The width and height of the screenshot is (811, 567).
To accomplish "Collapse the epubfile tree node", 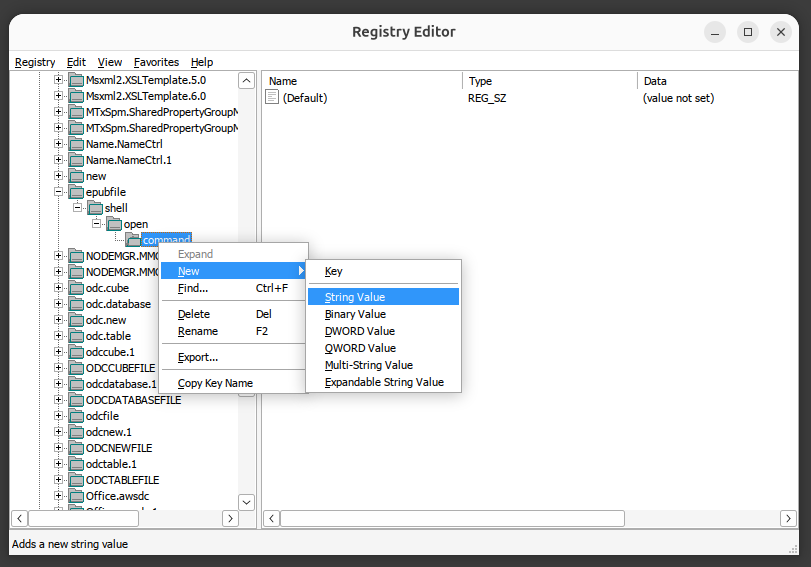I will click(58, 192).
